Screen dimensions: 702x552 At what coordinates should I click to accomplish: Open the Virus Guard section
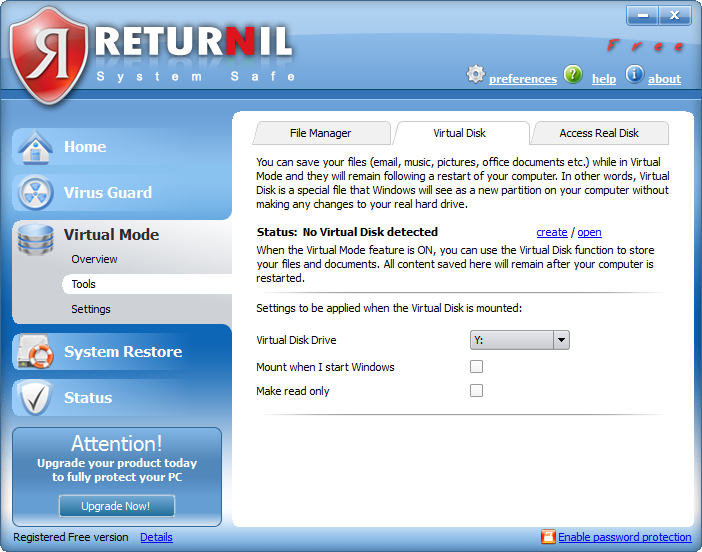coord(122,193)
